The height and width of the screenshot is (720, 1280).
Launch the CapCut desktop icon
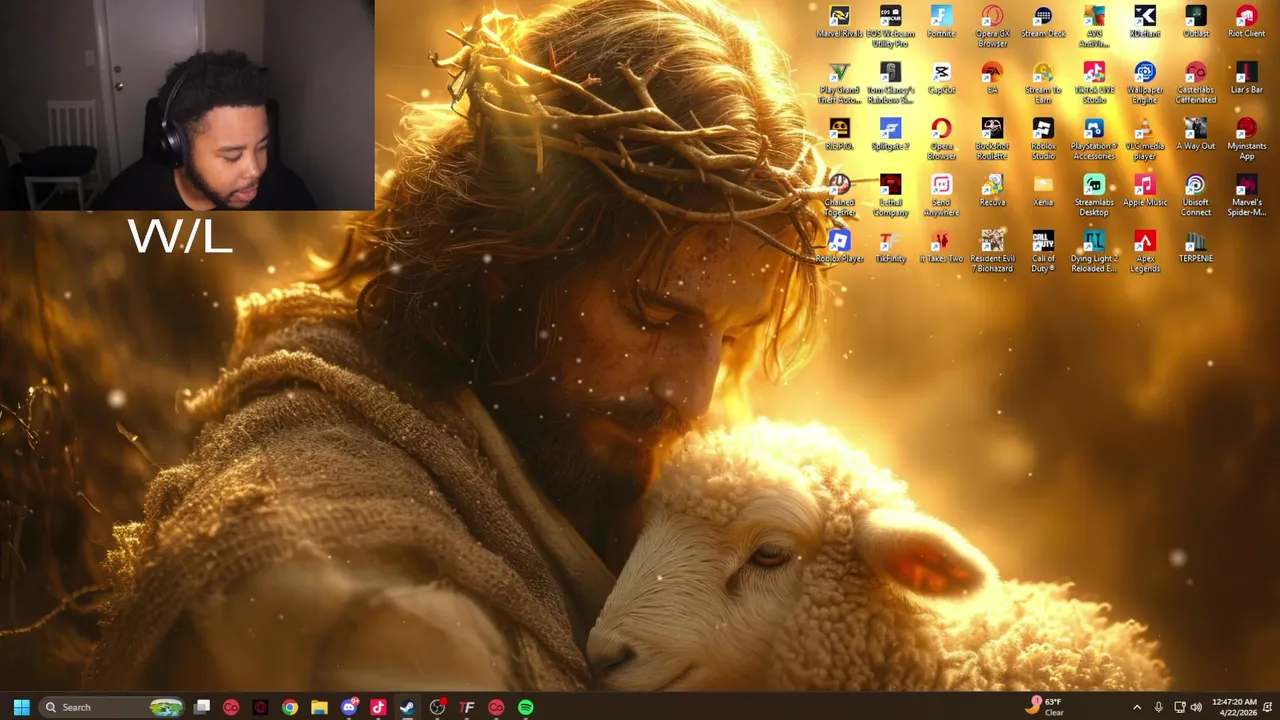(x=941, y=79)
